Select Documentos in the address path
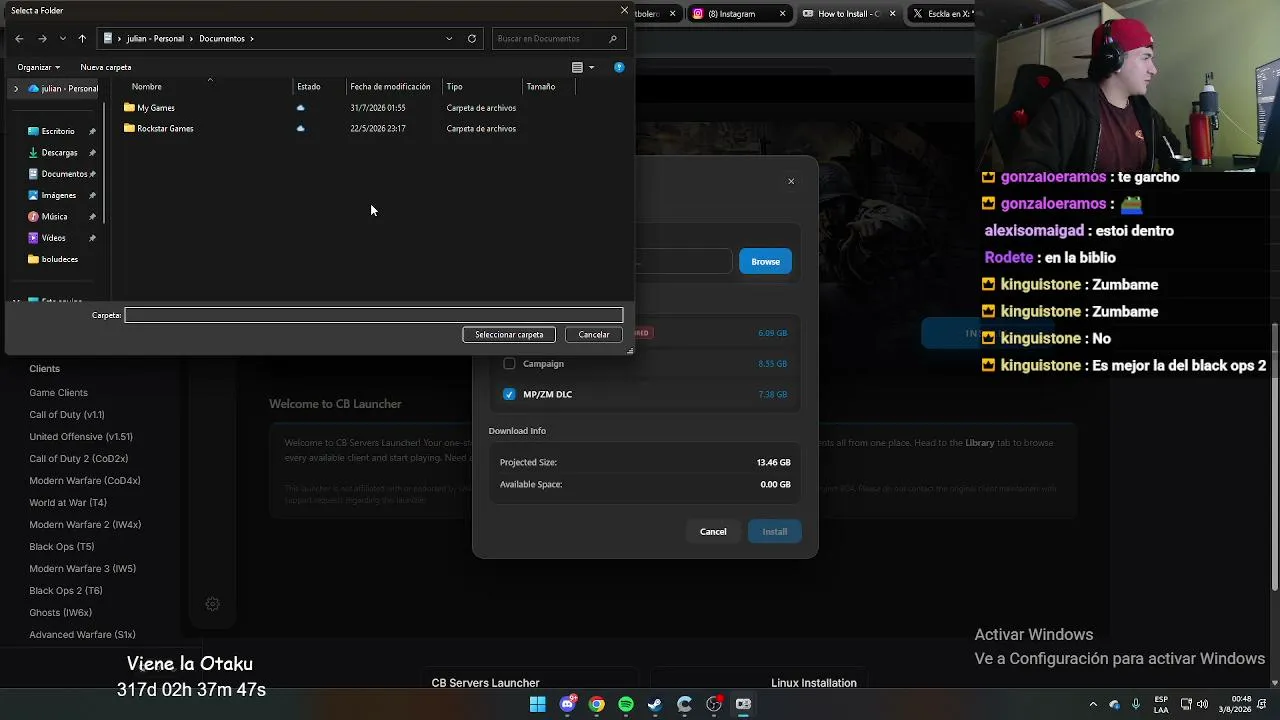1280x720 pixels. tap(222, 39)
